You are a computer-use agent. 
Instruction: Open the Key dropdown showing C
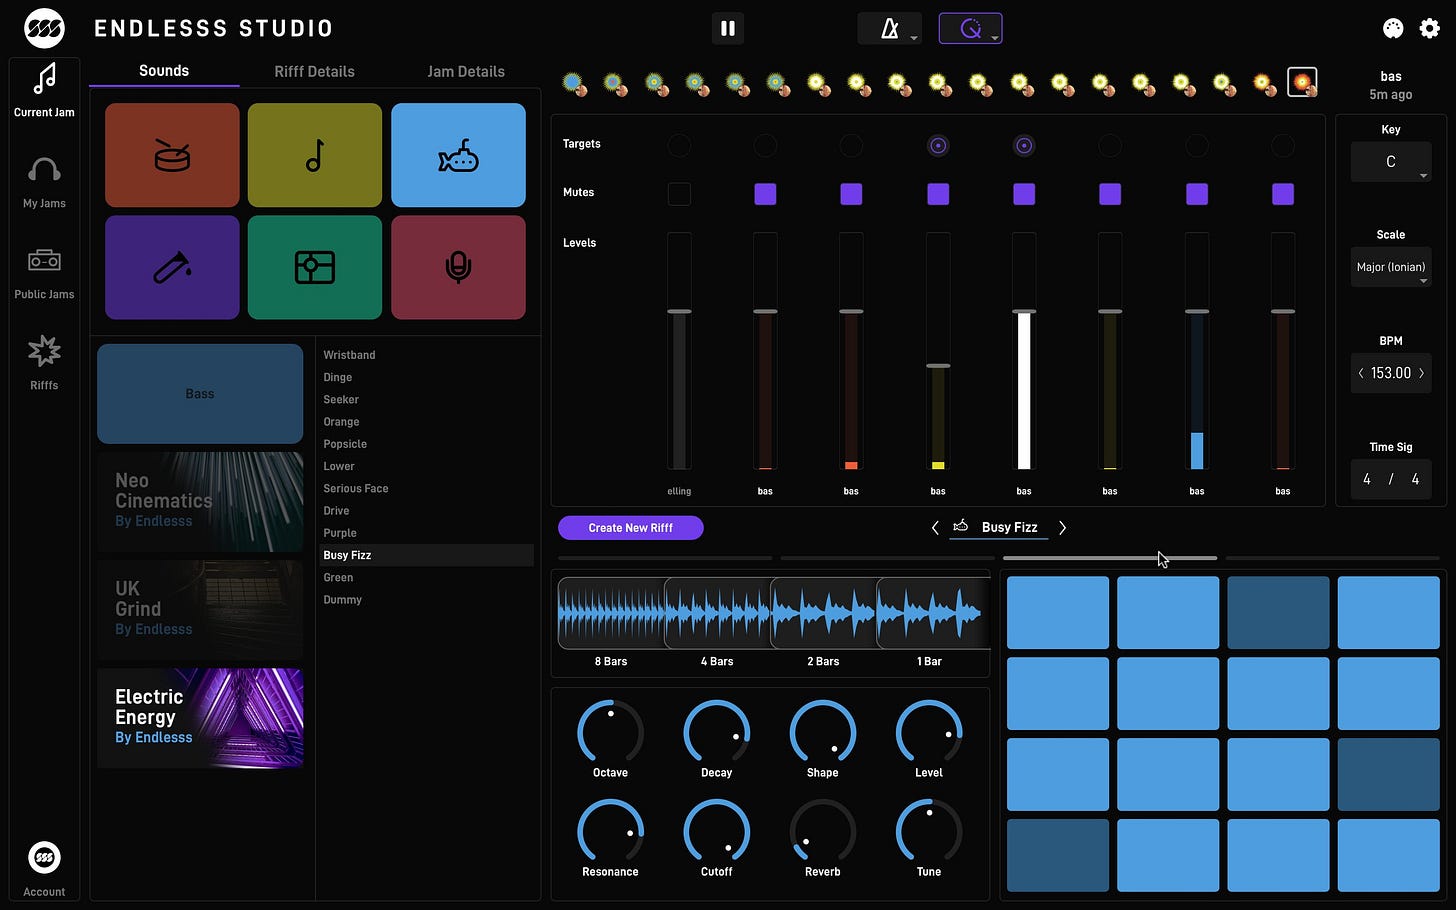(1391, 162)
